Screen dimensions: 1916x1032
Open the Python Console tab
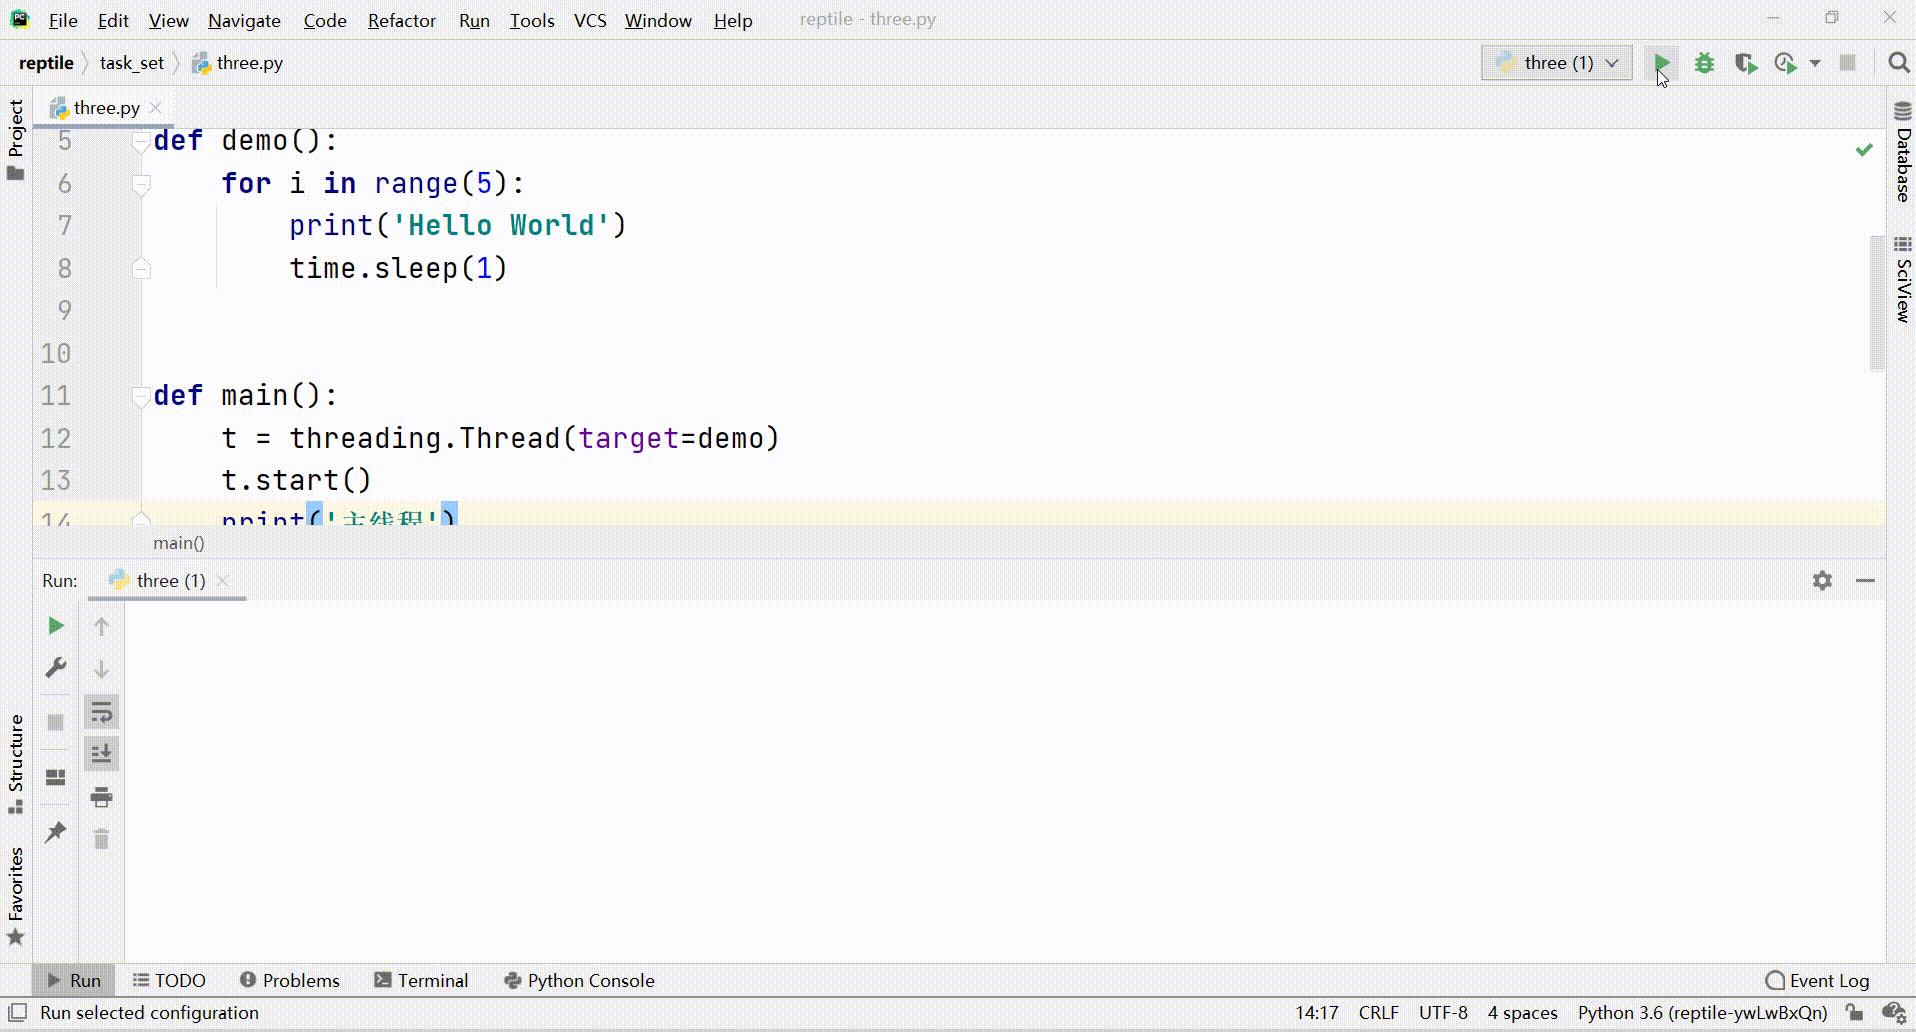click(579, 981)
